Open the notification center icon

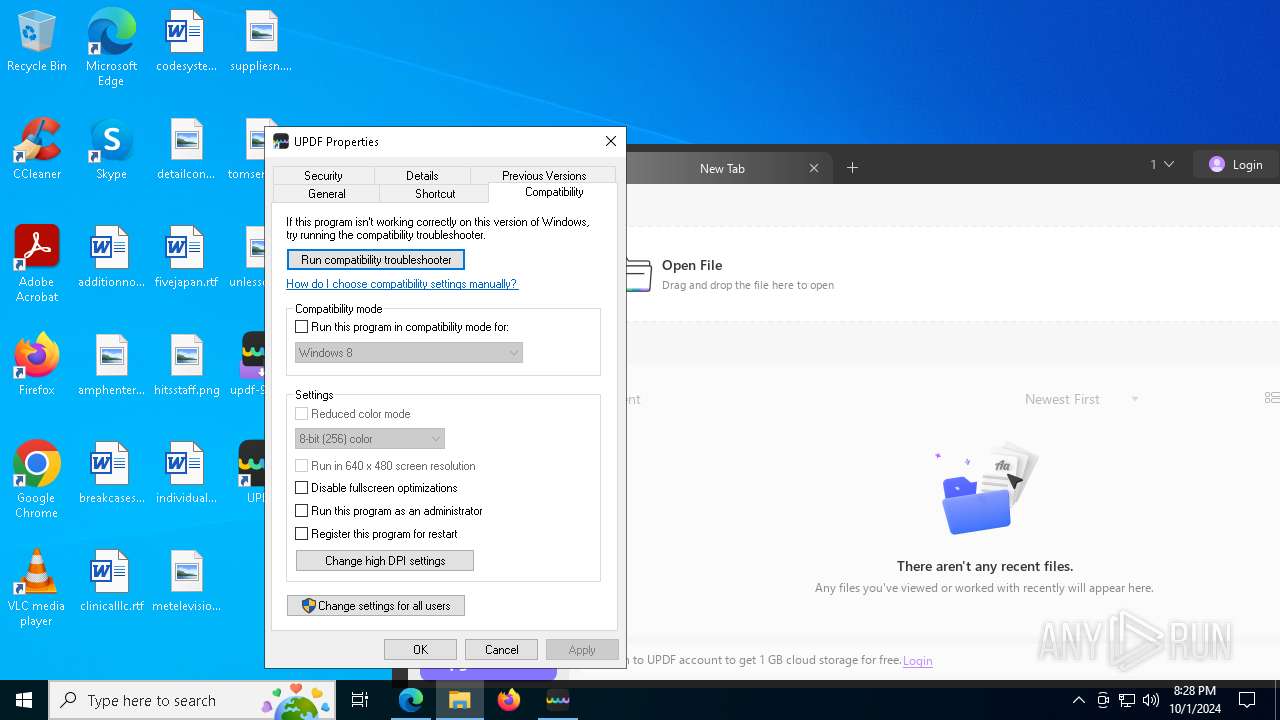click(x=1247, y=700)
